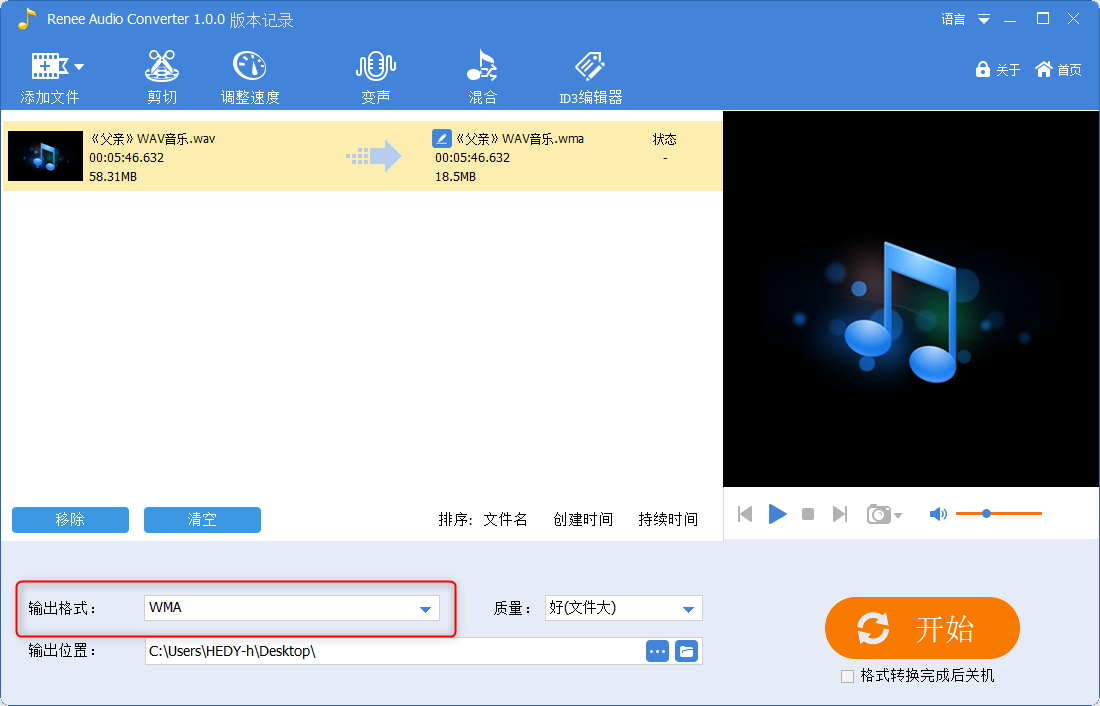1100x706 pixels.
Task: Enable 格式转换完成后关机 checkbox
Action: point(847,676)
